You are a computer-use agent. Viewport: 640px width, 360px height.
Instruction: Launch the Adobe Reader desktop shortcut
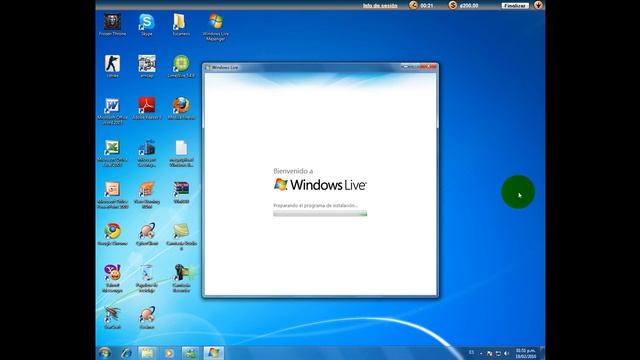coord(147,108)
